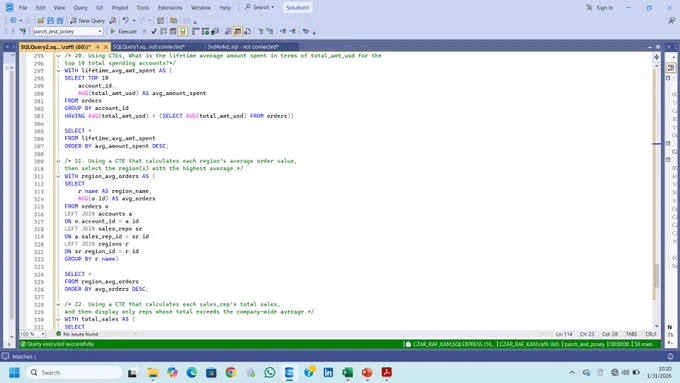The height and width of the screenshot is (383, 680).
Task: Toggle pin on the SQLQuery2 tab
Action: 98,47
